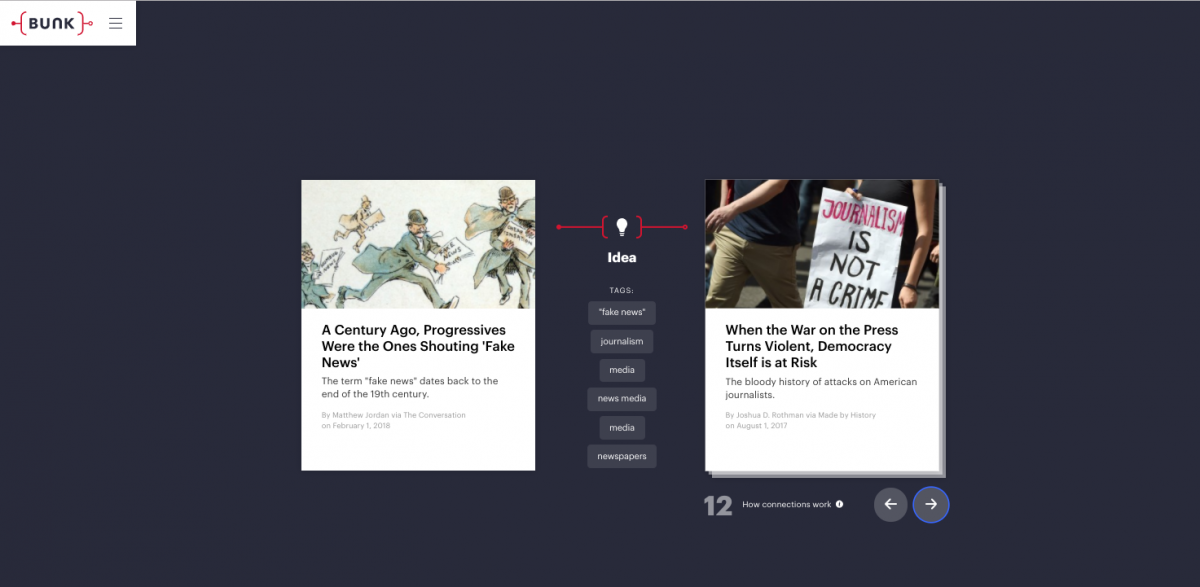Click the How connections work link
The image size is (1200, 587).
(786, 505)
